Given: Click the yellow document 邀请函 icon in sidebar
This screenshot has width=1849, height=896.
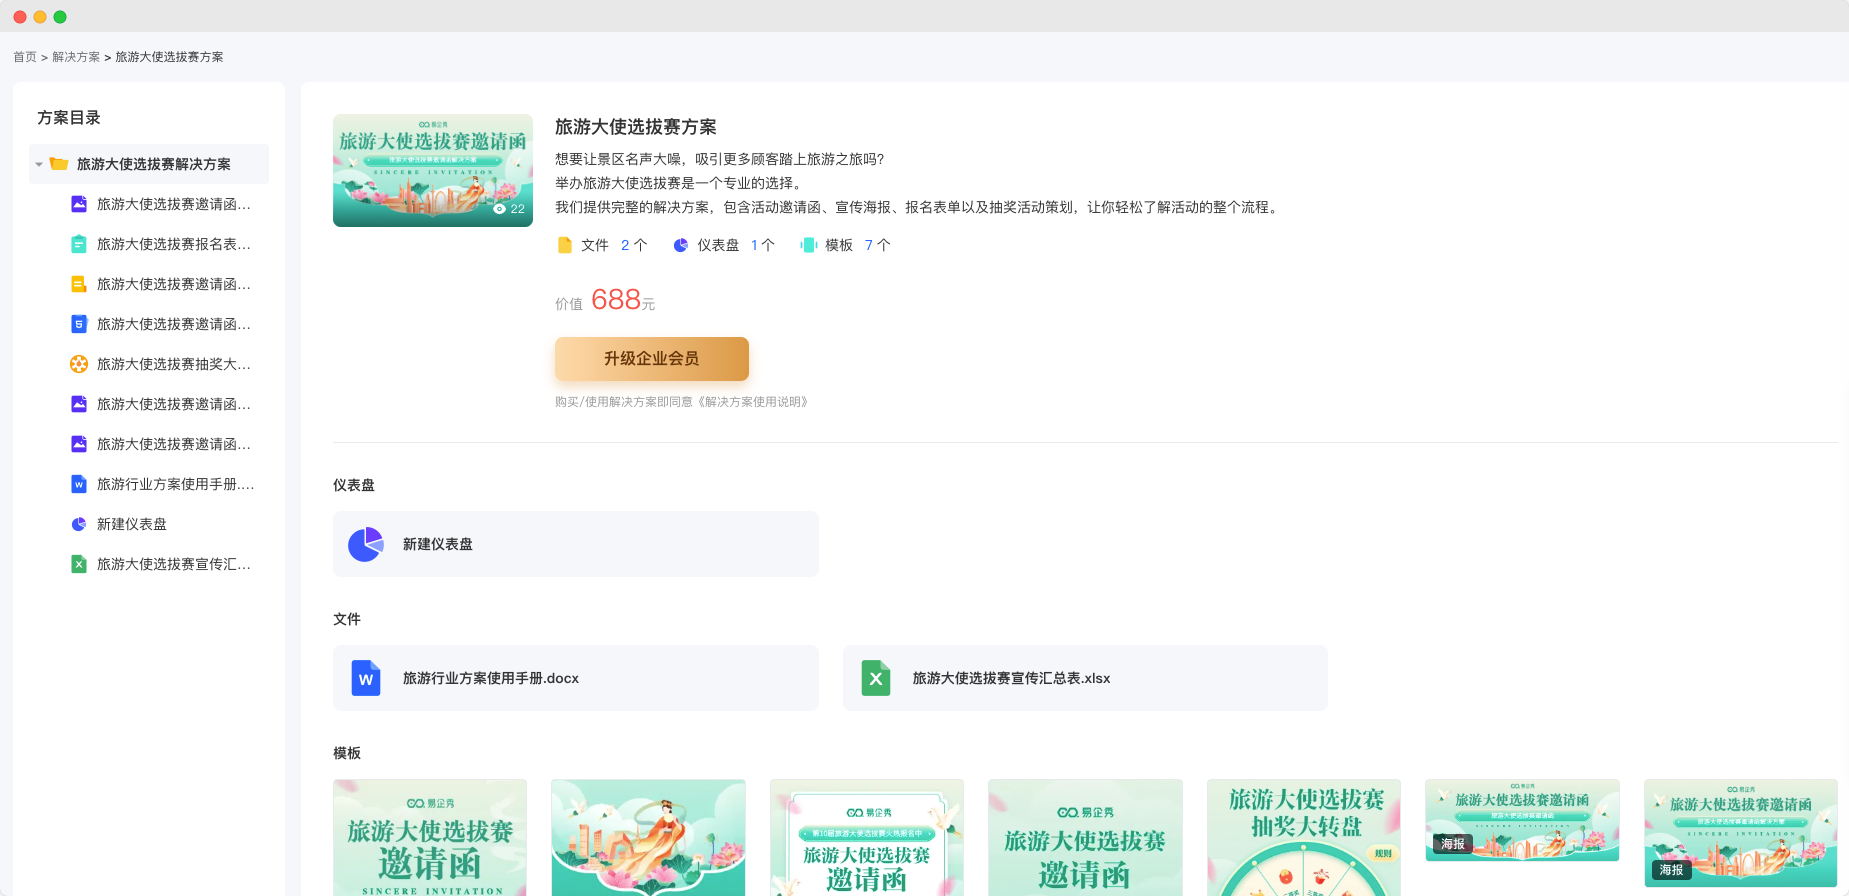Looking at the screenshot, I should (79, 284).
